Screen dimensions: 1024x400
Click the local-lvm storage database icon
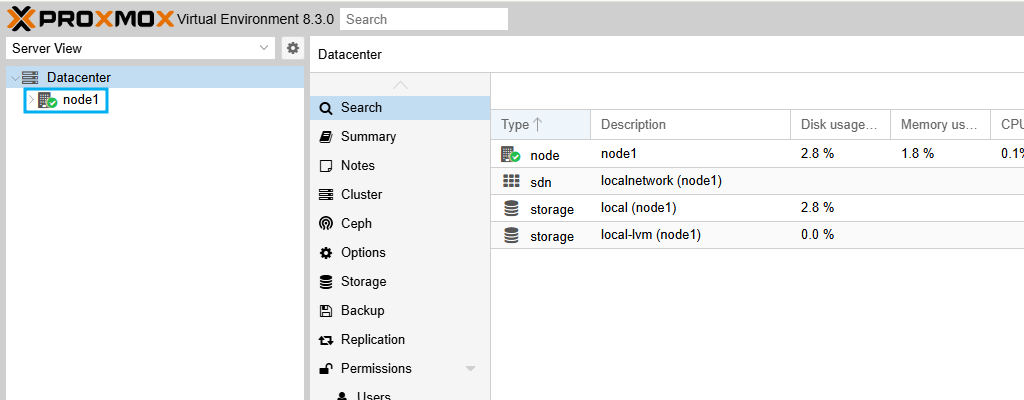point(511,235)
